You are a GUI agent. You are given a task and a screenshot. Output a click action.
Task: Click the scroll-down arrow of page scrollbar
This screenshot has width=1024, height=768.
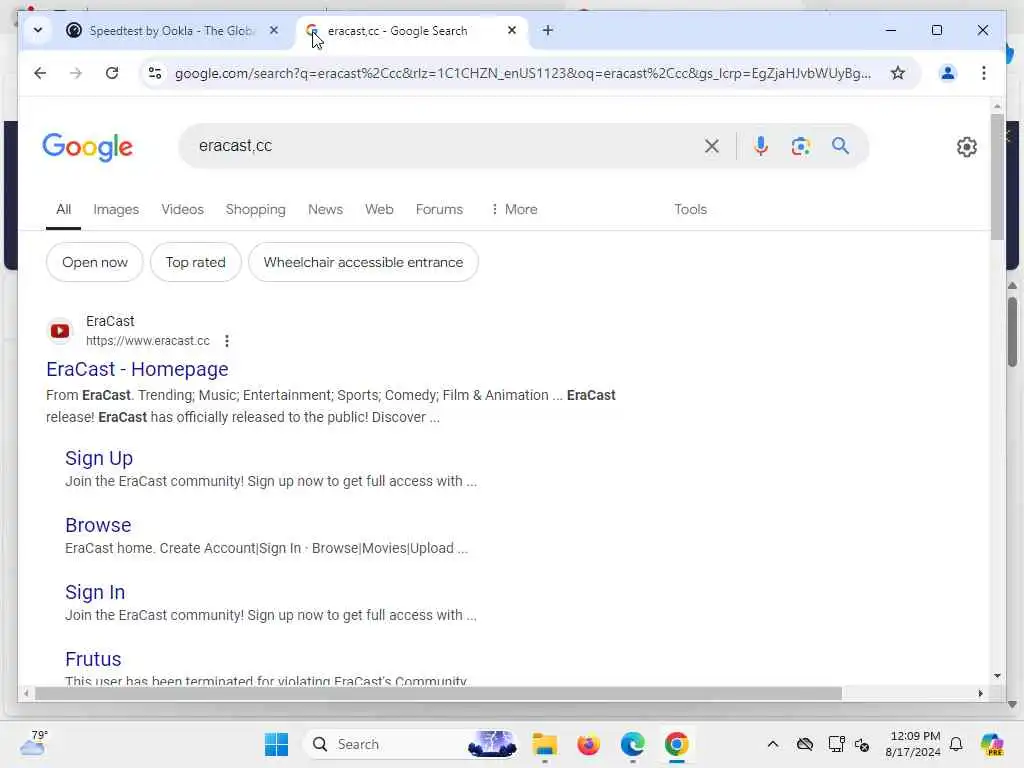coord(997,676)
